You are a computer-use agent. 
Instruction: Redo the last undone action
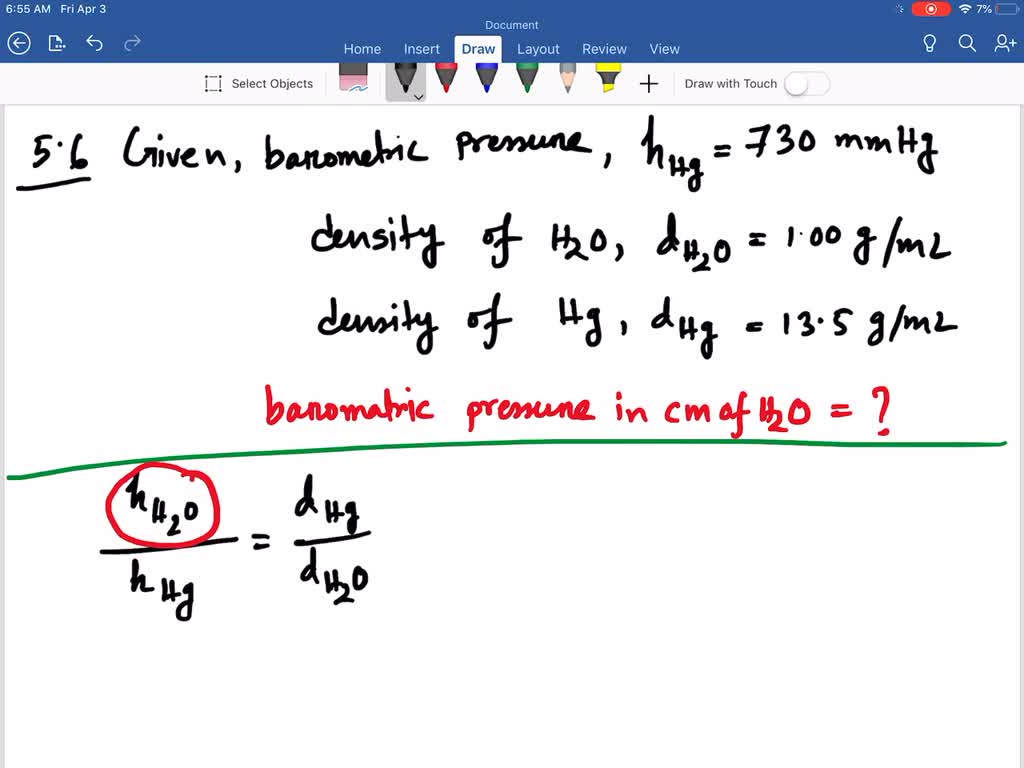131,43
